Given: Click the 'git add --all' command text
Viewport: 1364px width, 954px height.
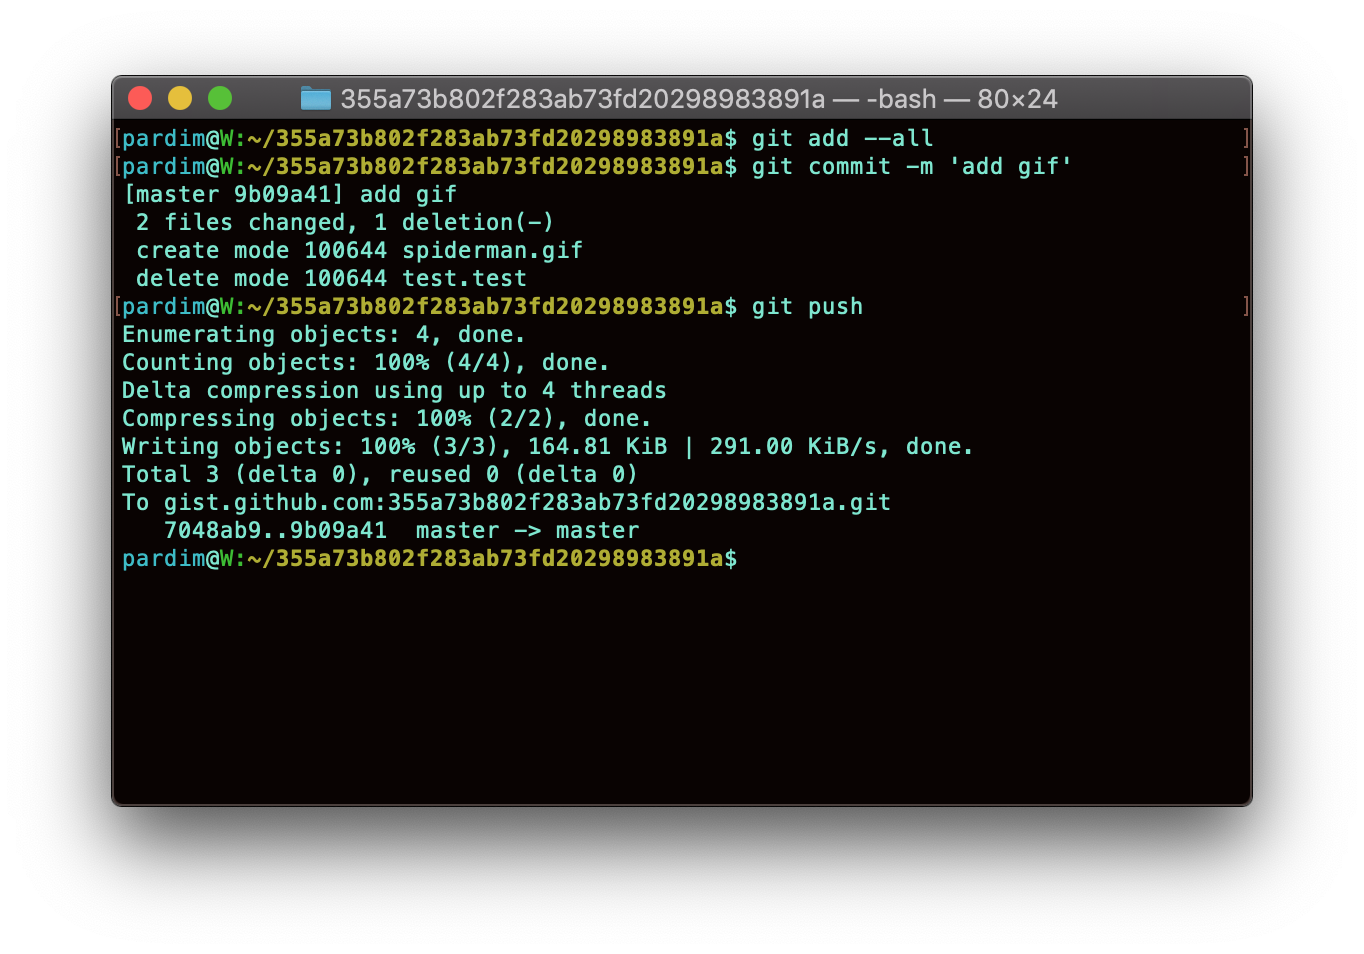Looking at the screenshot, I should (842, 139).
